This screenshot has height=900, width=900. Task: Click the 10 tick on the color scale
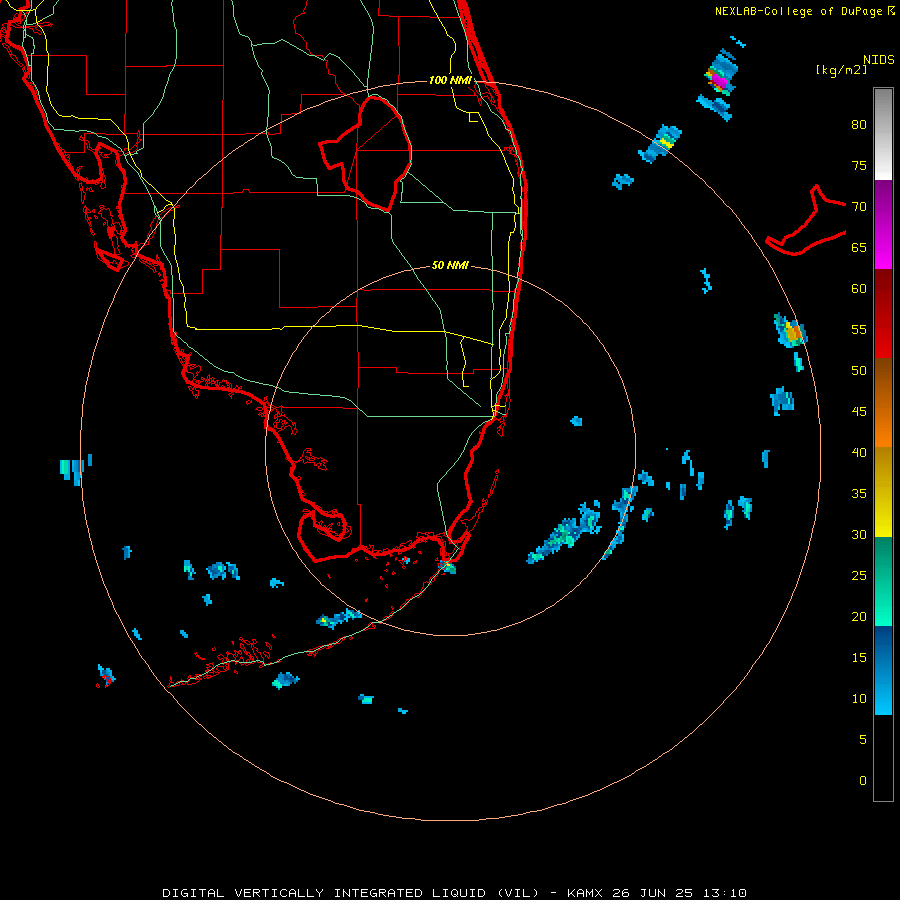point(859,699)
